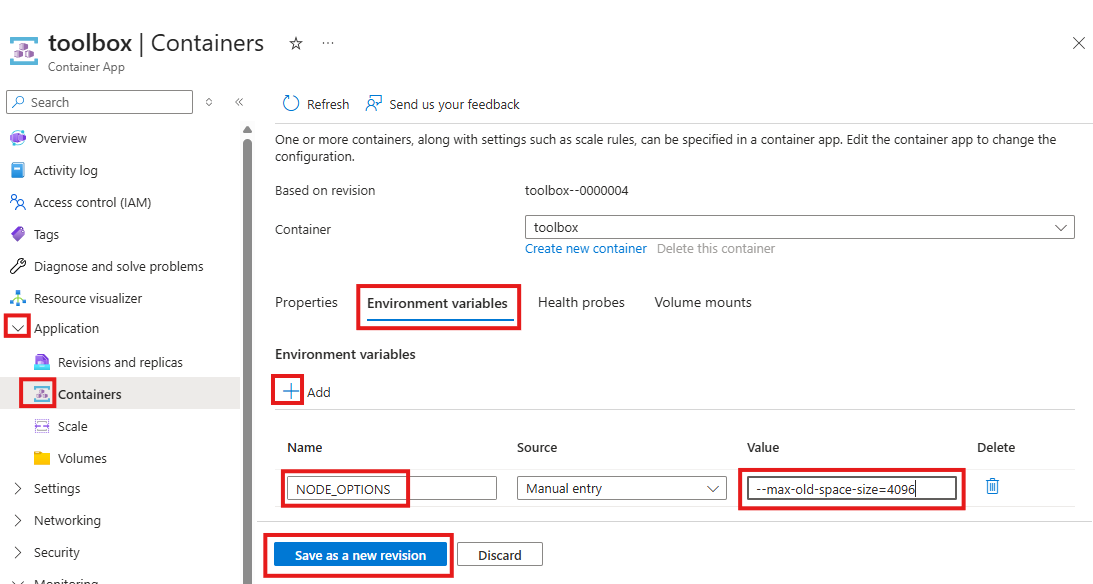The height and width of the screenshot is (584, 1093).
Task: Click the Refresh icon in toolbar
Action: click(291, 104)
